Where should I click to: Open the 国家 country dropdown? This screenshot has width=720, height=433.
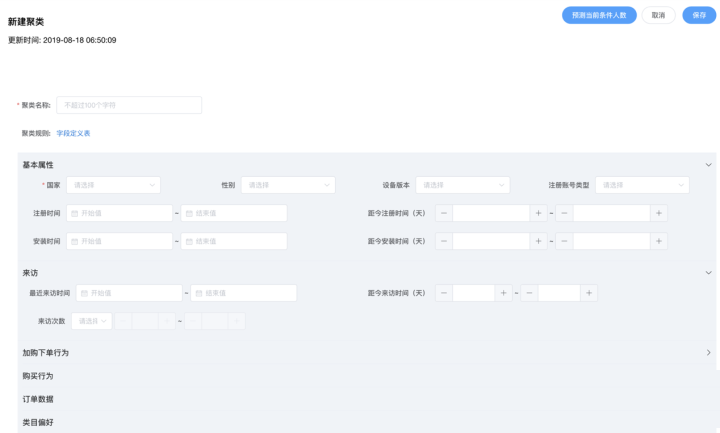[x=113, y=185]
